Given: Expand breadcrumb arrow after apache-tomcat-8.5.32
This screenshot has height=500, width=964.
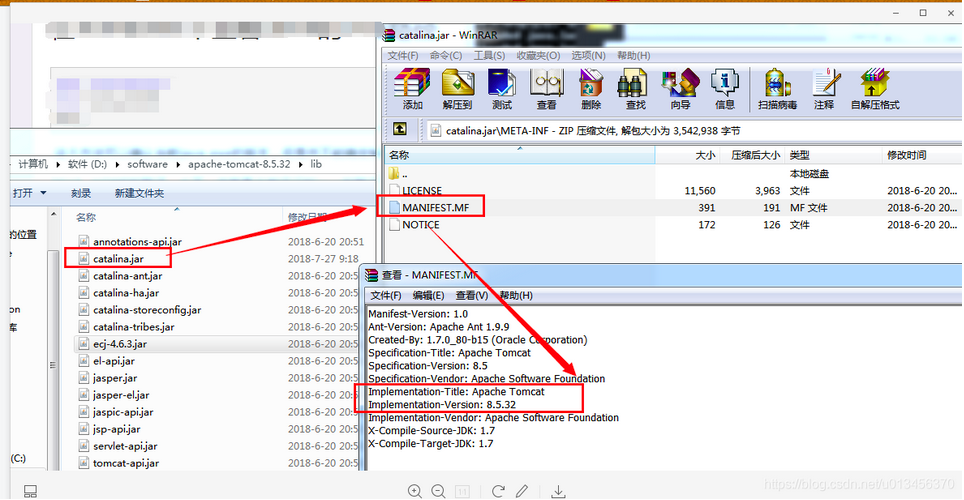Looking at the screenshot, I should [x=301, y=164].
